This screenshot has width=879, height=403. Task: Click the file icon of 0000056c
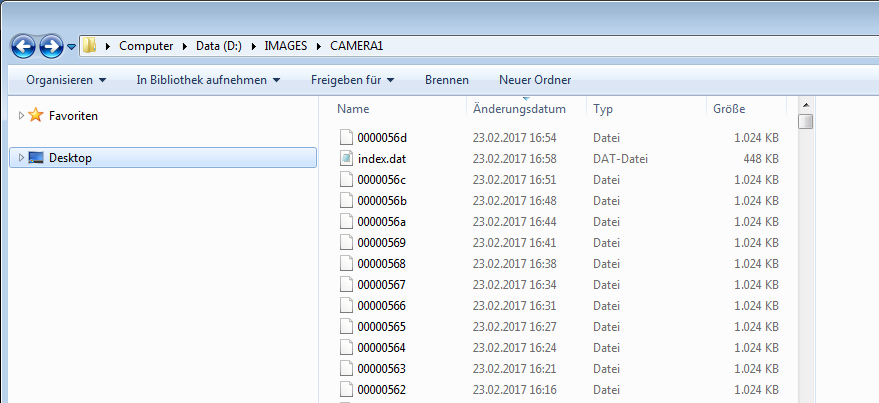(347, 180)
